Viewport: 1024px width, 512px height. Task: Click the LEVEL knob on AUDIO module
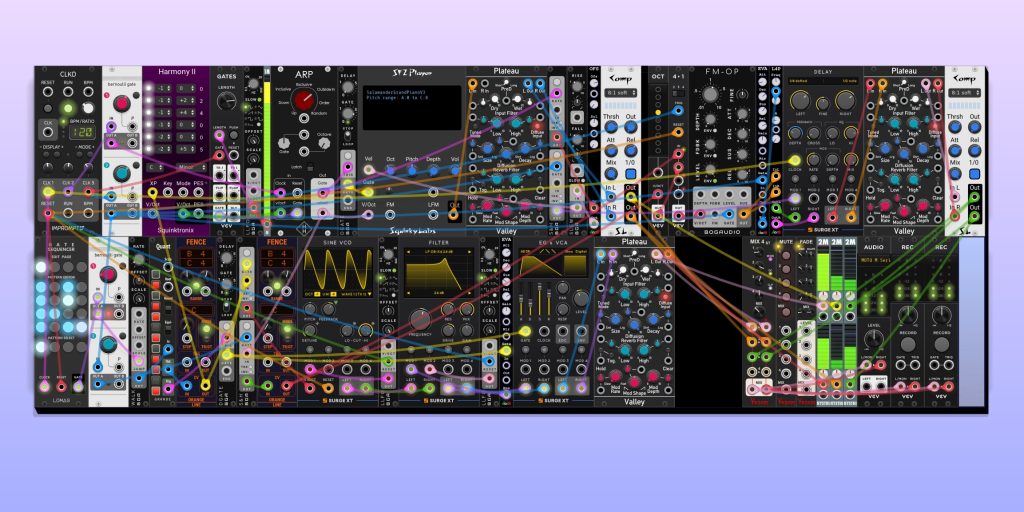[x=872, y=338]
